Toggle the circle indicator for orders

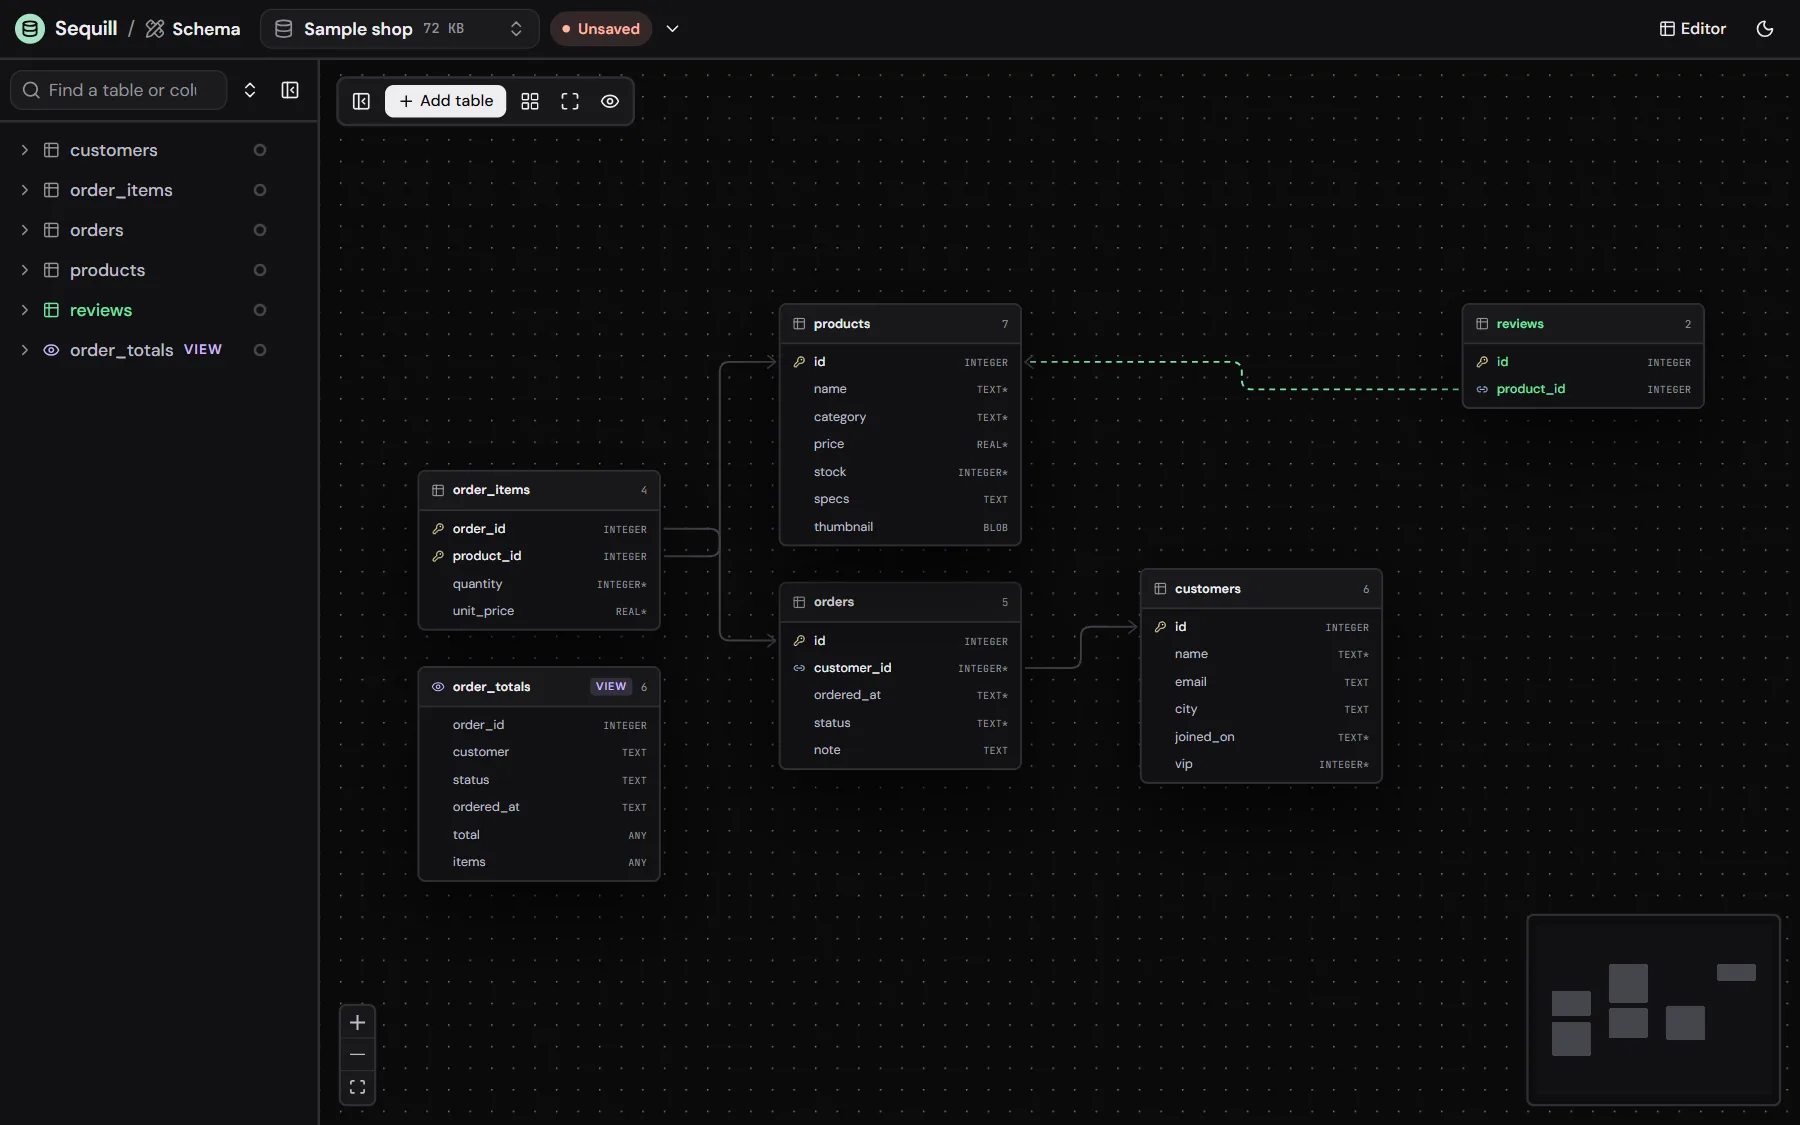point(260,230)
